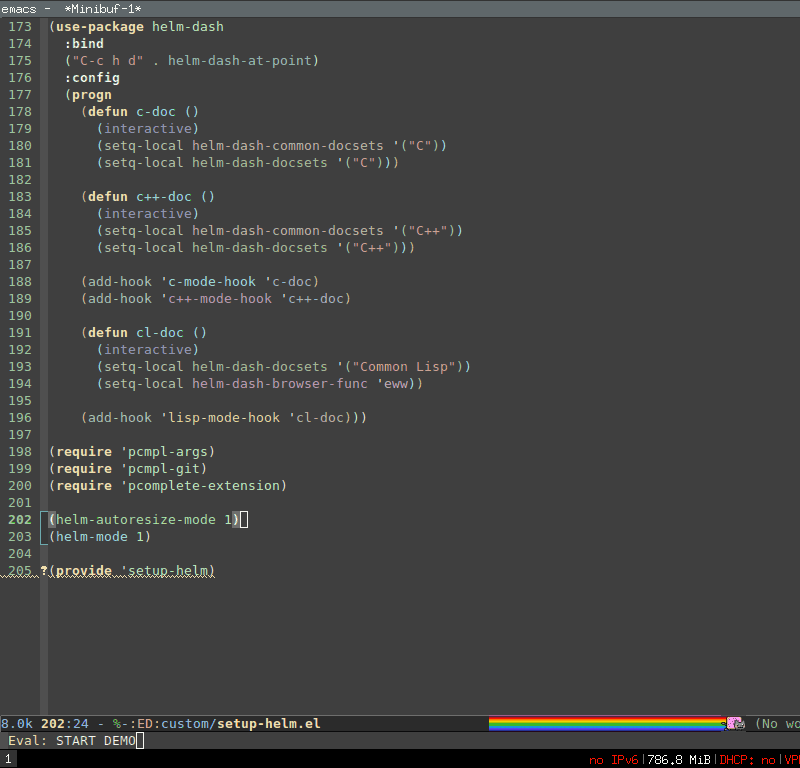Click the nyan rainbow progress bar
Image resolution: width=800 pixels, height=768 pixels.
607,724
